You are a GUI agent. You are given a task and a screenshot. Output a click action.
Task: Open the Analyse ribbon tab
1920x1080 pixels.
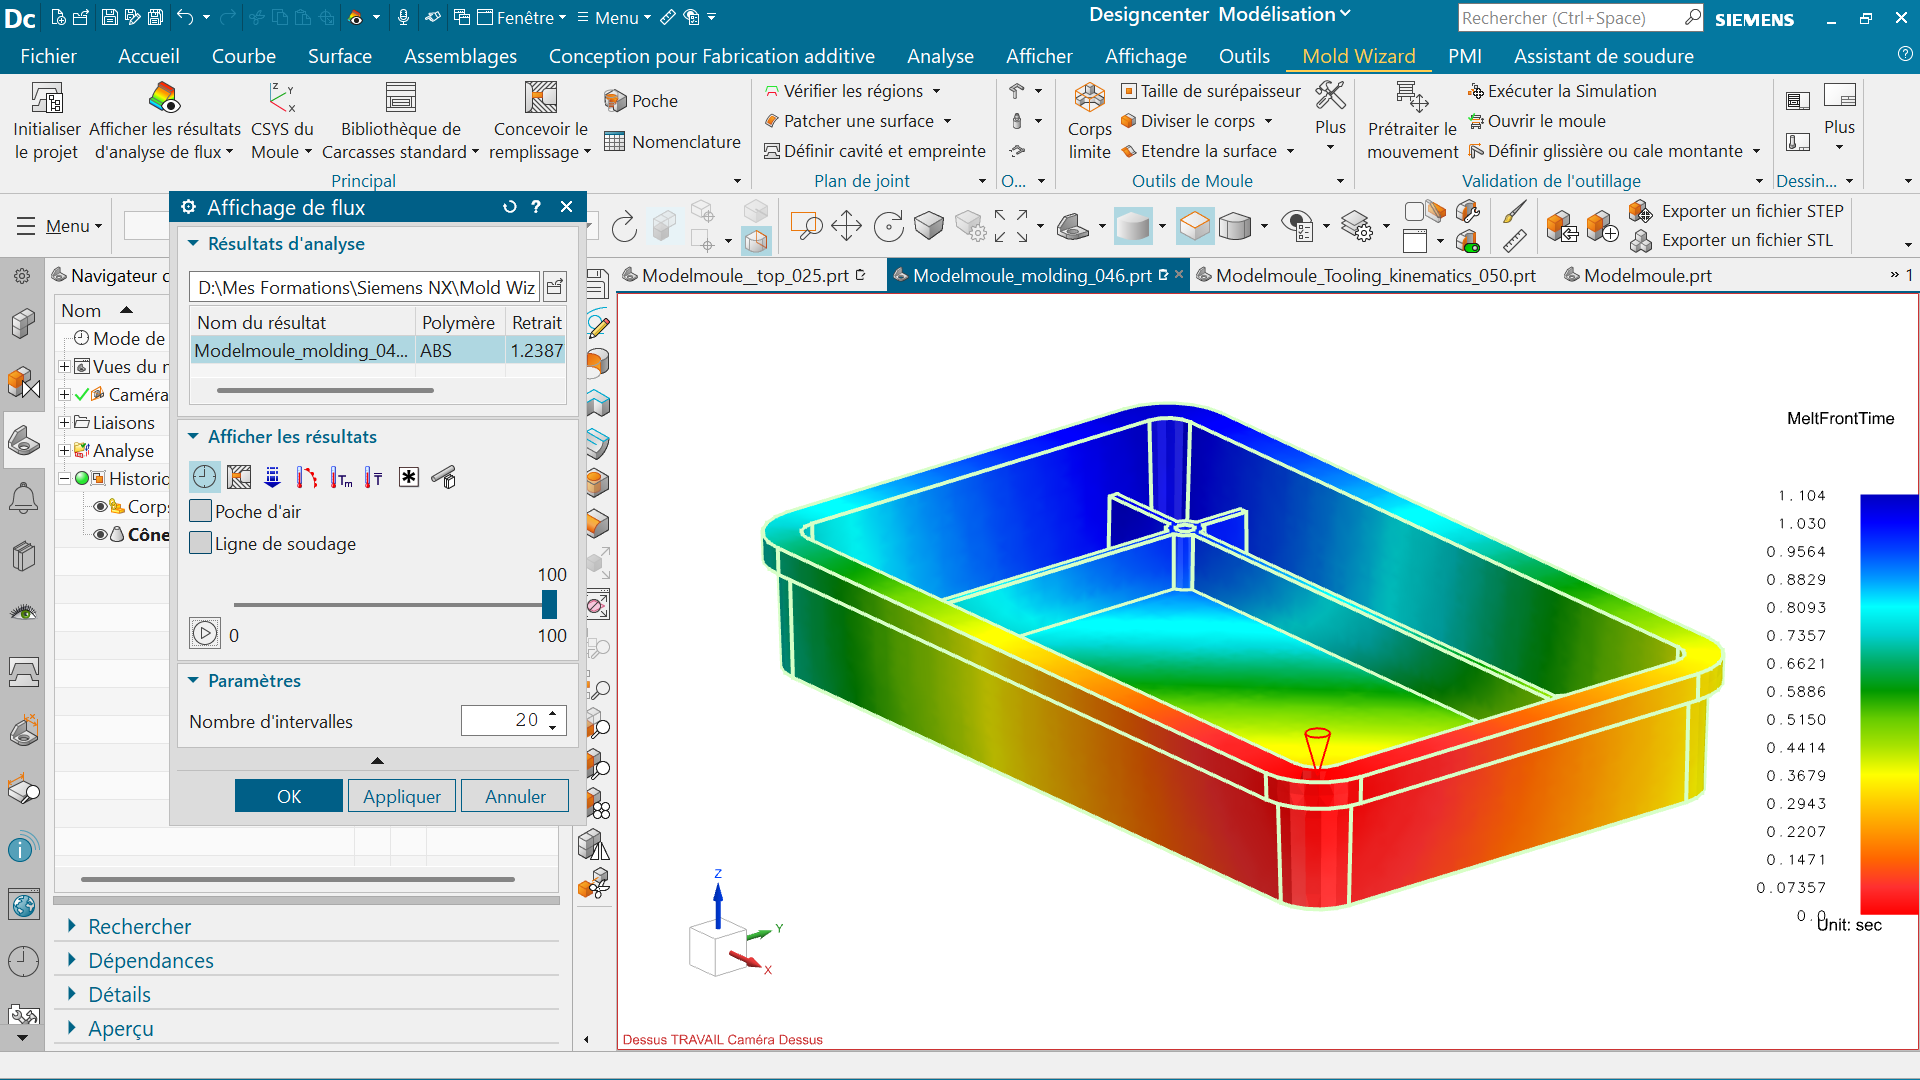click(x=940, y=56)
